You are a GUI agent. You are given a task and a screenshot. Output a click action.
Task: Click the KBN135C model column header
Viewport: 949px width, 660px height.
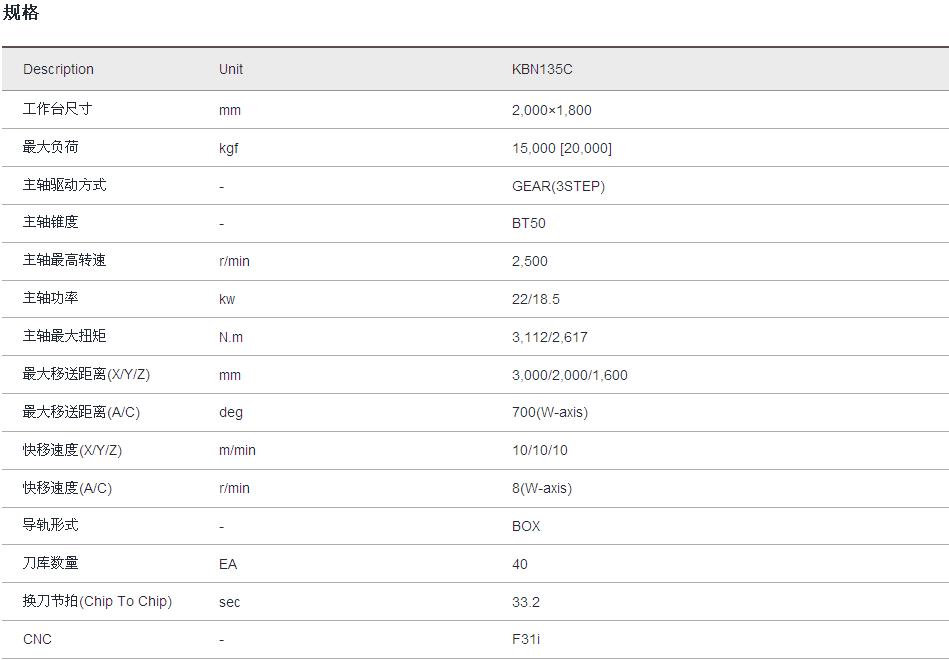coord(542,69)
